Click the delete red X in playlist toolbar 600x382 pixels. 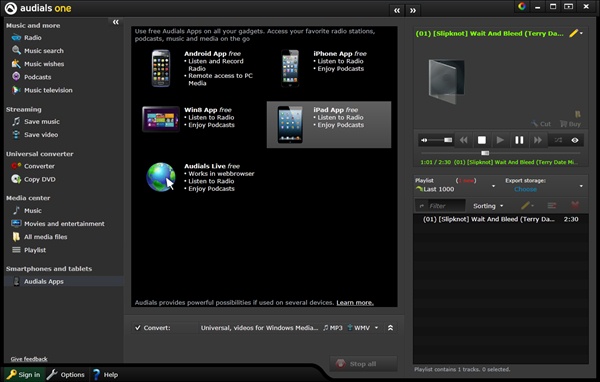pyautogui.click(x=575, y=206)
